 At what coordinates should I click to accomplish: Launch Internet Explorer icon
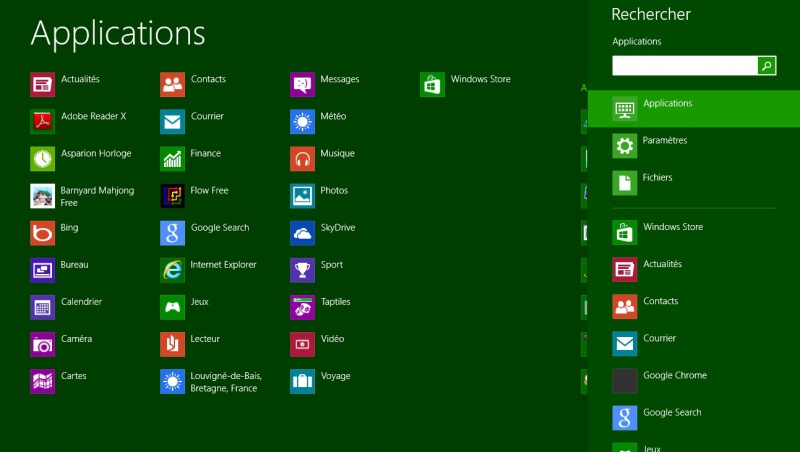172,270
